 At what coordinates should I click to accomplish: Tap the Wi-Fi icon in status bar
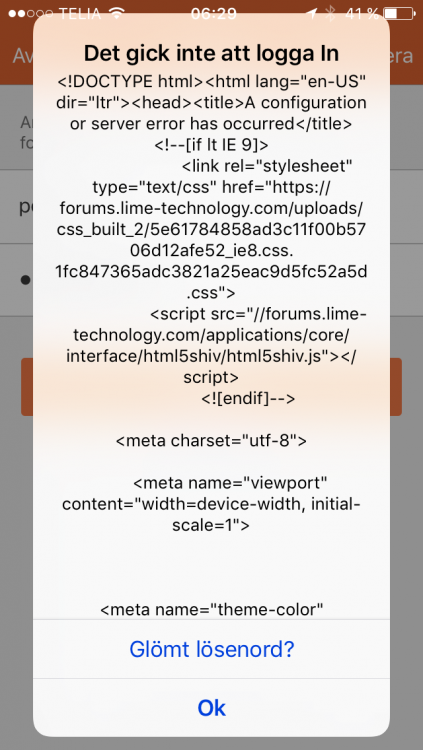point(116,13)
